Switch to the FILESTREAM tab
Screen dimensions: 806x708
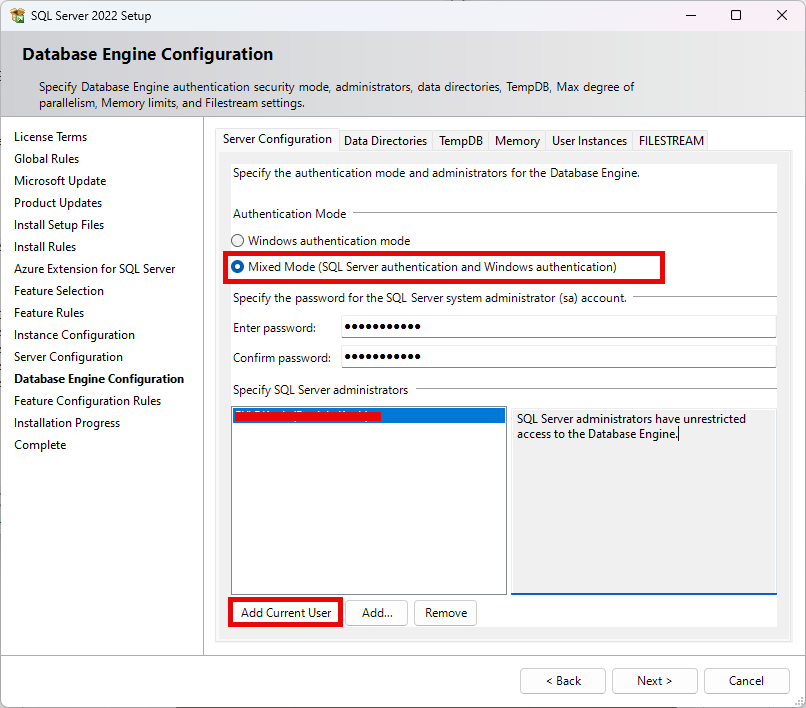tap(671, 141)
